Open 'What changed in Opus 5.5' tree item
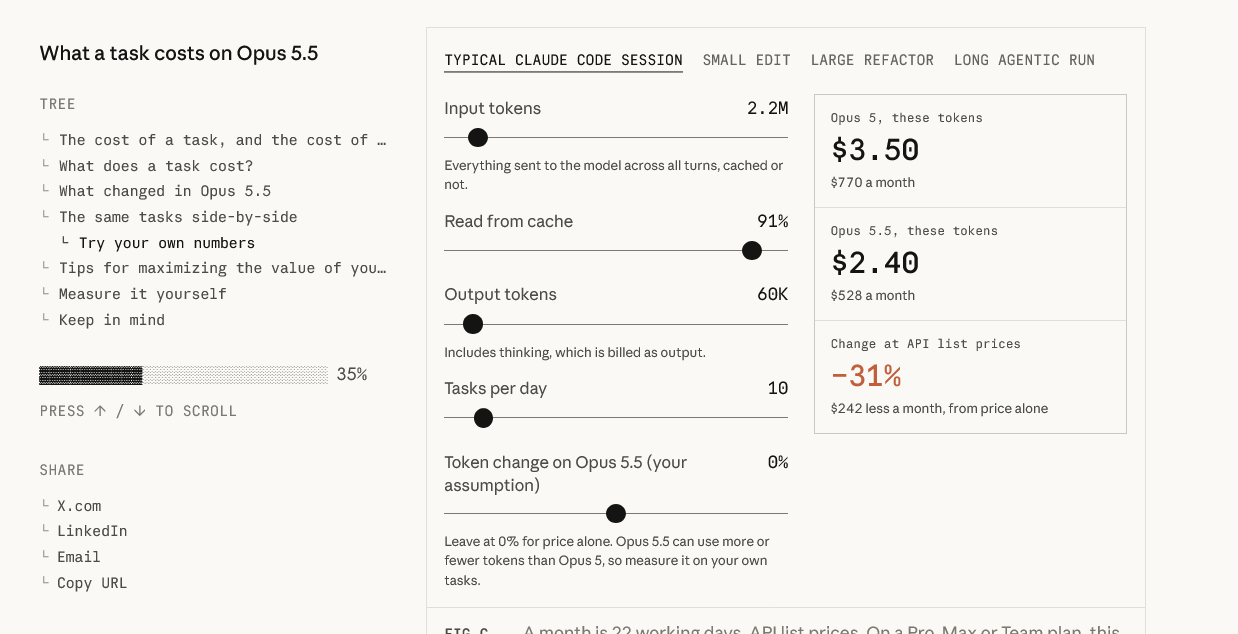This screenshot has height=634, width=1238. (165, 191)
